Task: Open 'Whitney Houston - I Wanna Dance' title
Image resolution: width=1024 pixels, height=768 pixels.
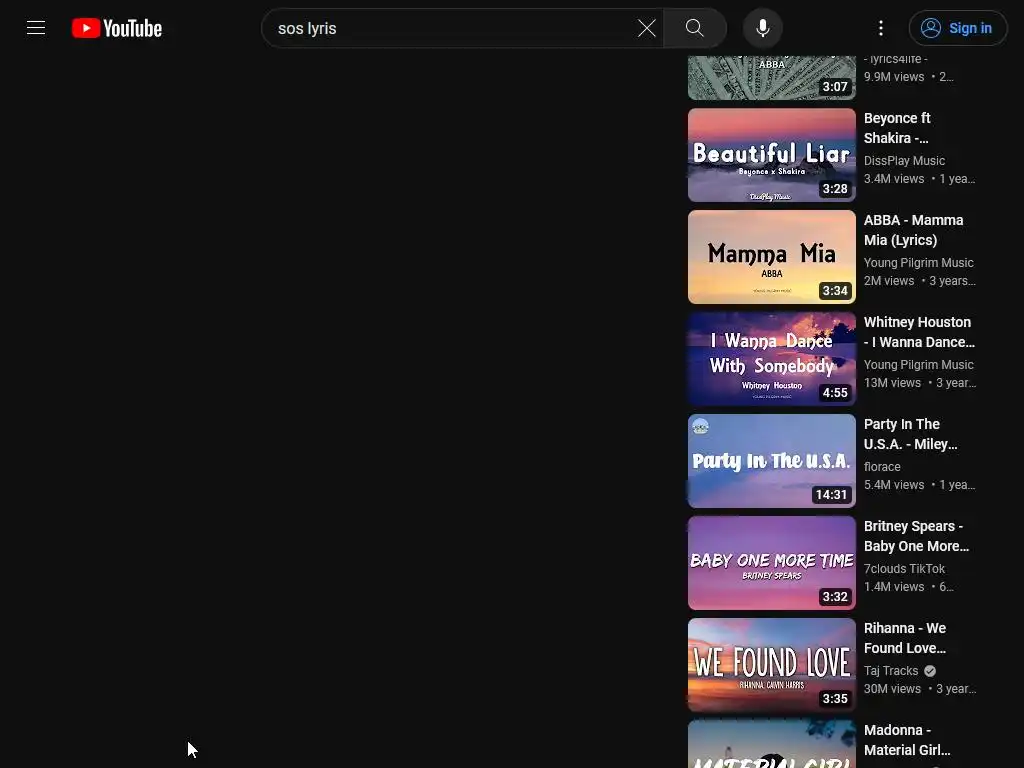Action: 920,332
